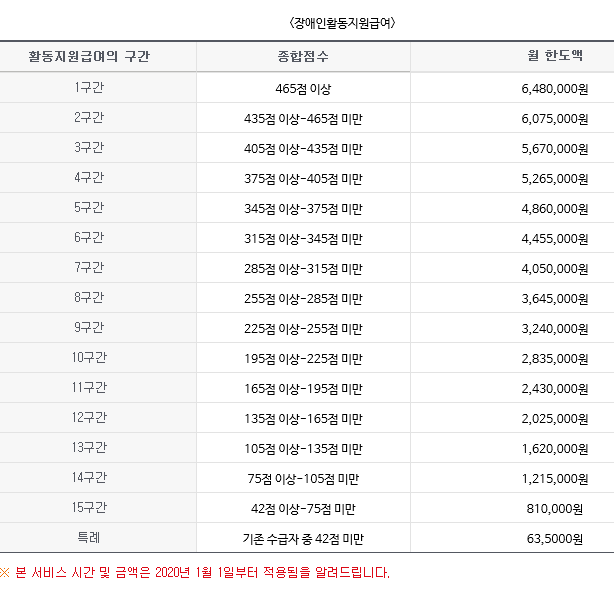The height and width of the screenshot is (592, 614).
Task: Select the 종합점수 column header
Action: 303,56
